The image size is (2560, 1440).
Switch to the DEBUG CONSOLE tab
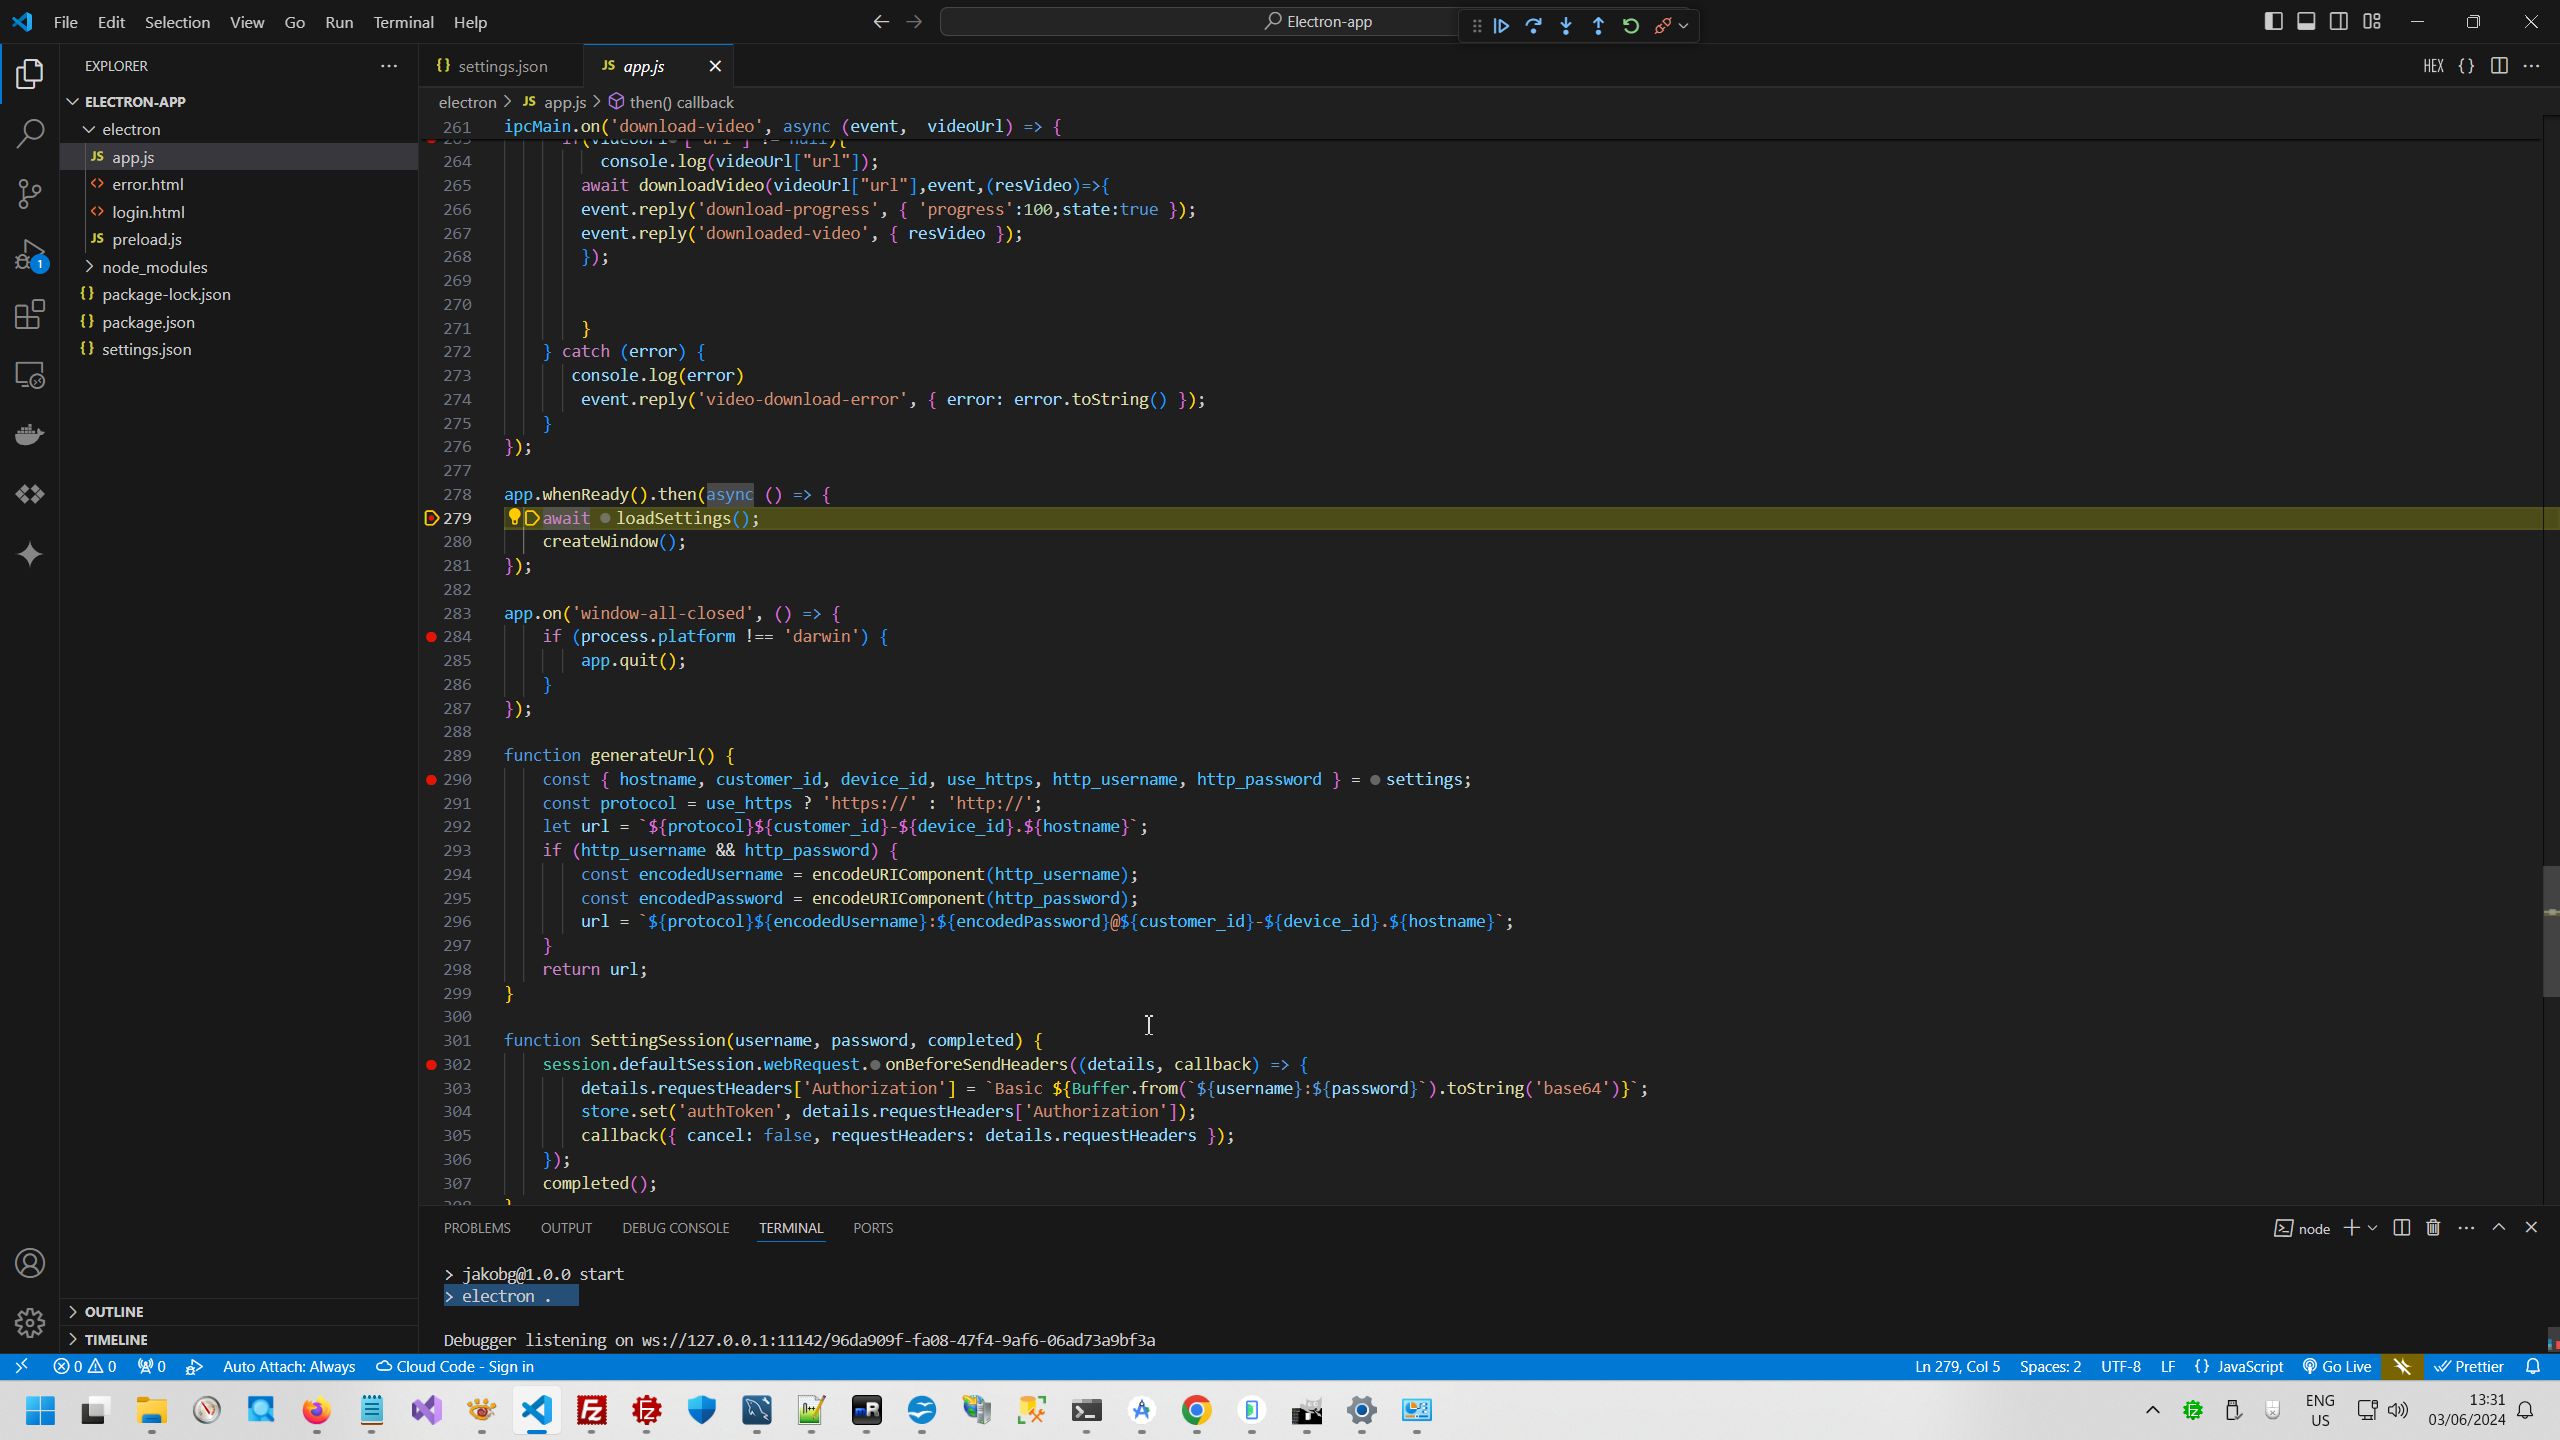(675, 1228)
